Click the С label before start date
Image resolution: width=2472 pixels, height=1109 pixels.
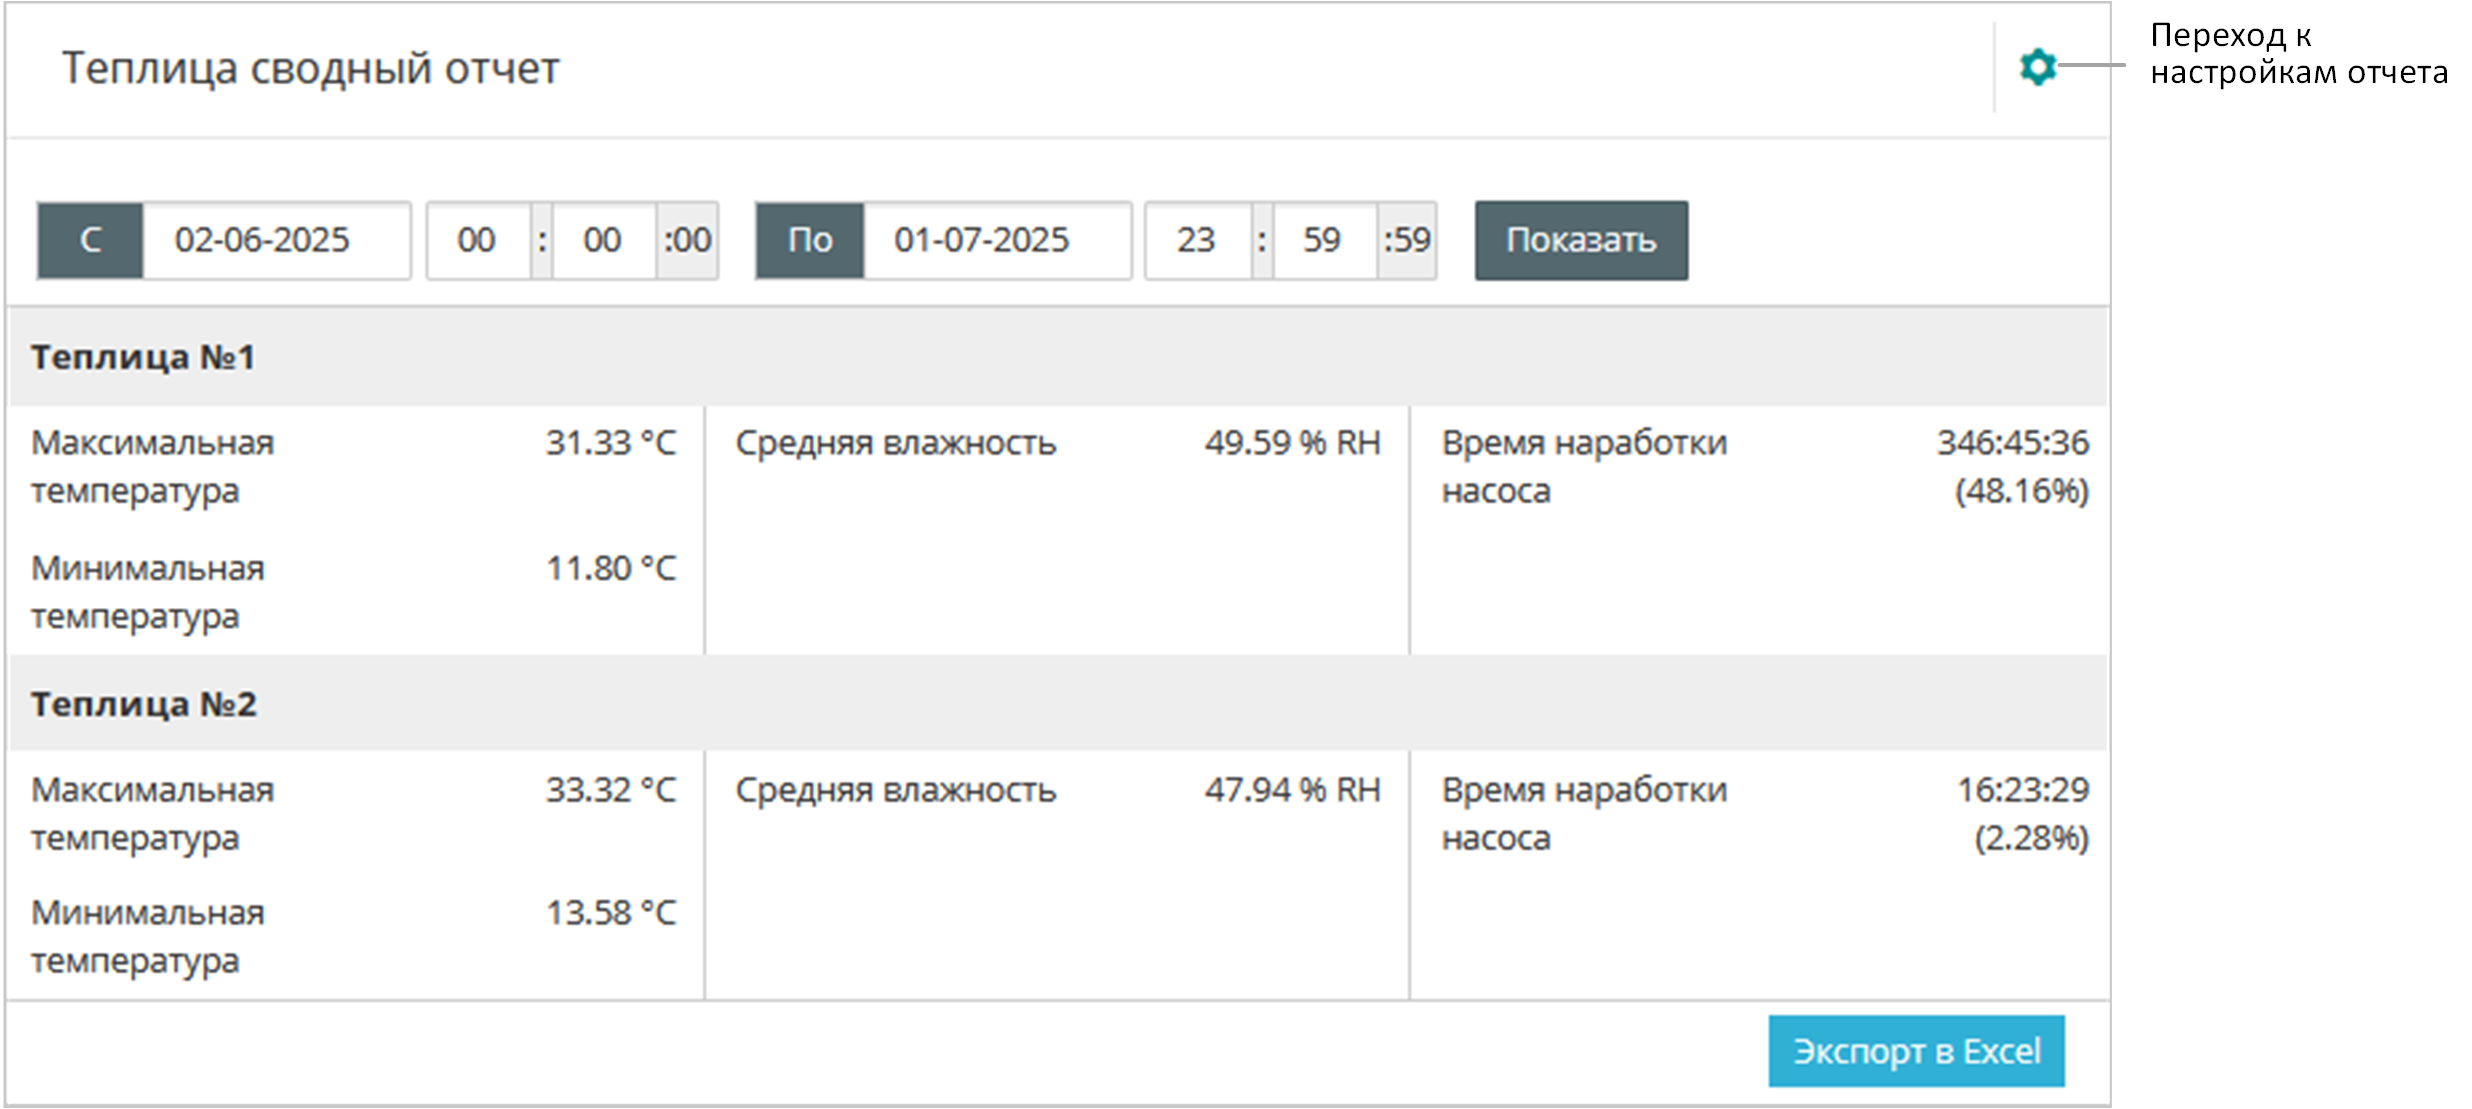point(90,241)
